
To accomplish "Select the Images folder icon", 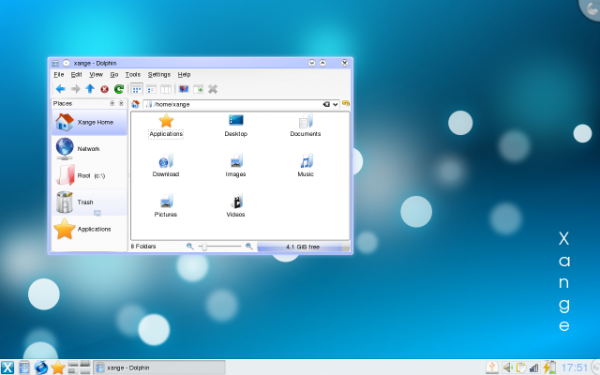I will click(236, 161).
